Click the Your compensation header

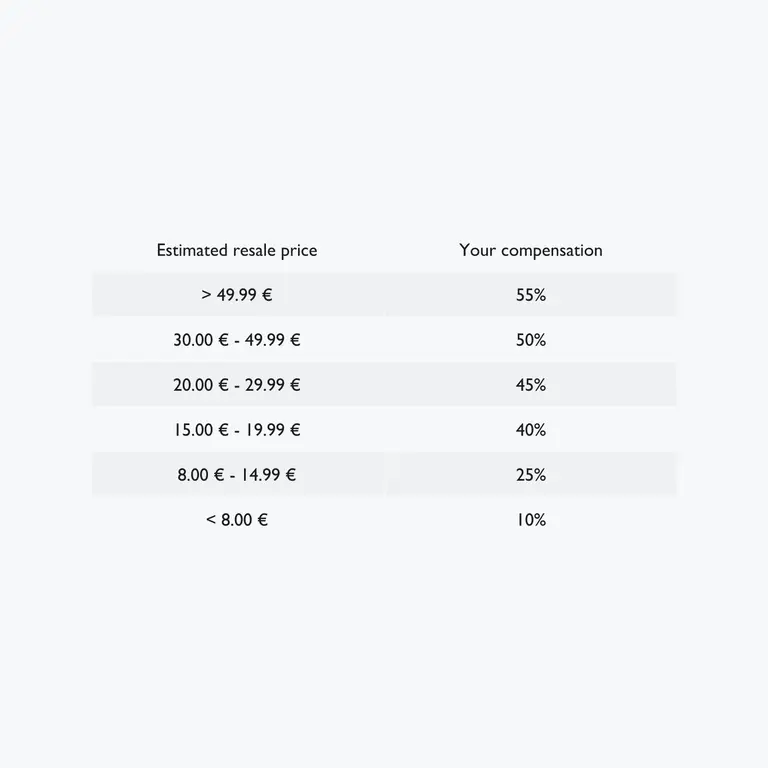531,250
